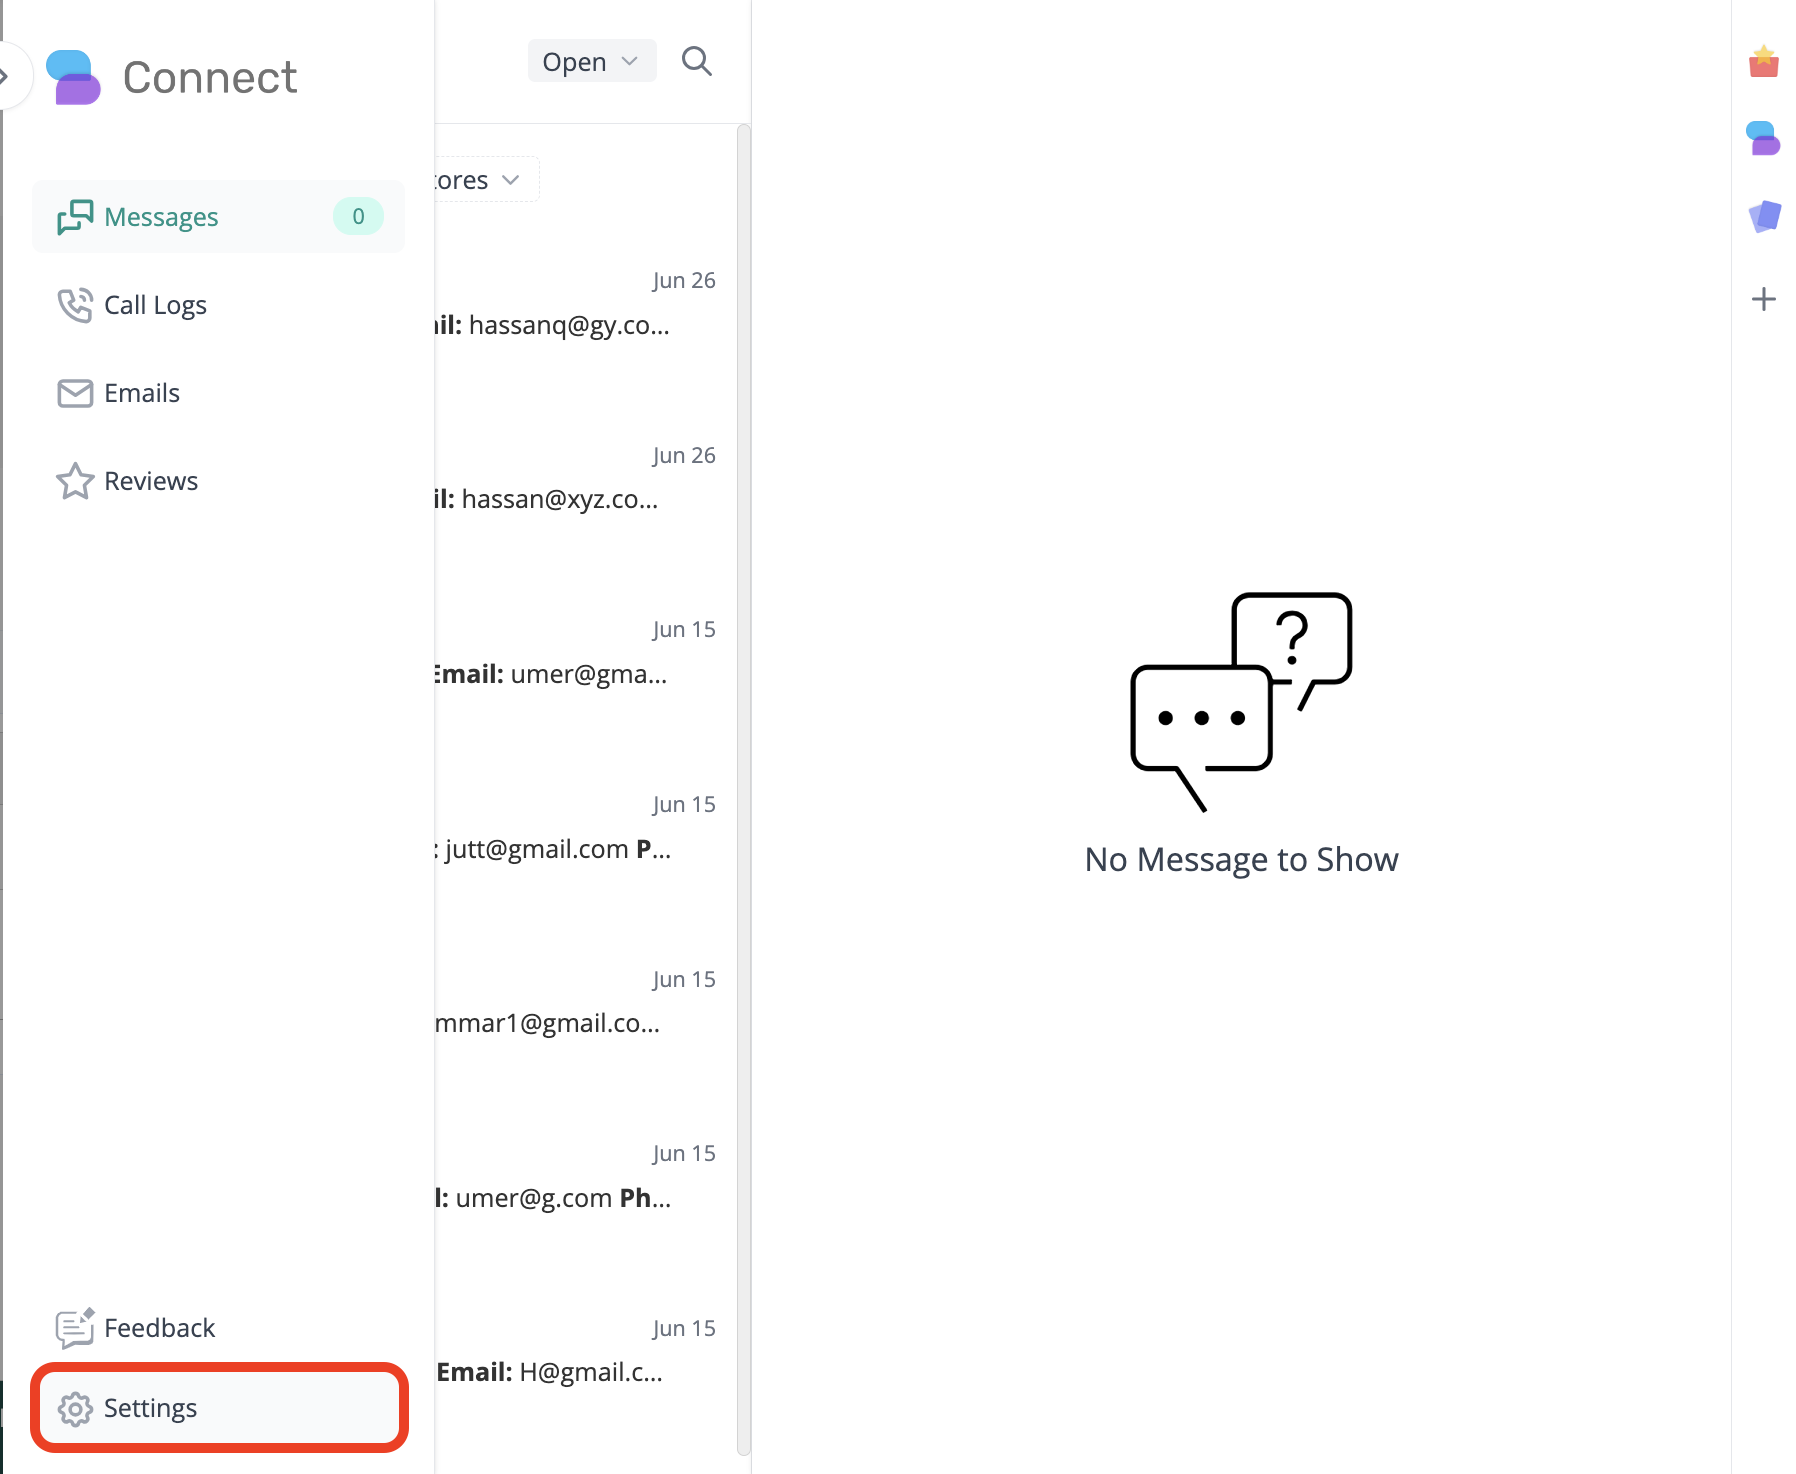
Task: Go to Call Logs
Action: coord(155,305)
